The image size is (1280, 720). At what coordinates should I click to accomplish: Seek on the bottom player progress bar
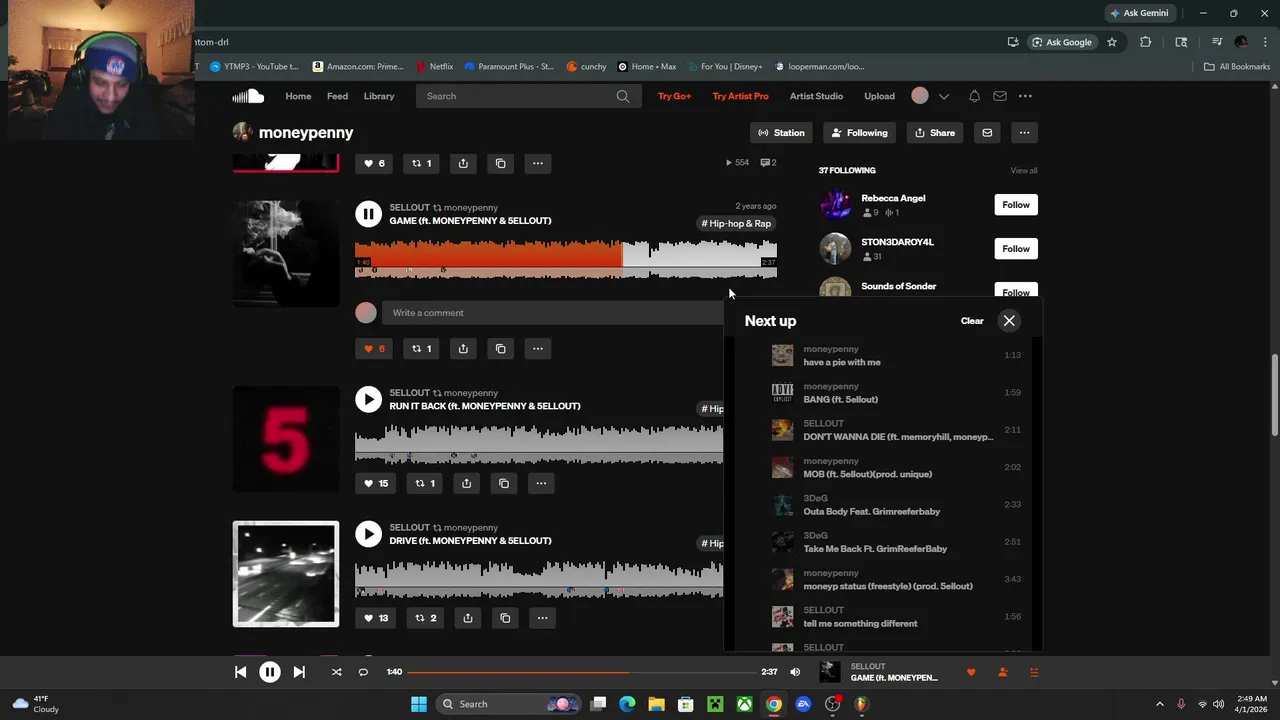(580, 672)
